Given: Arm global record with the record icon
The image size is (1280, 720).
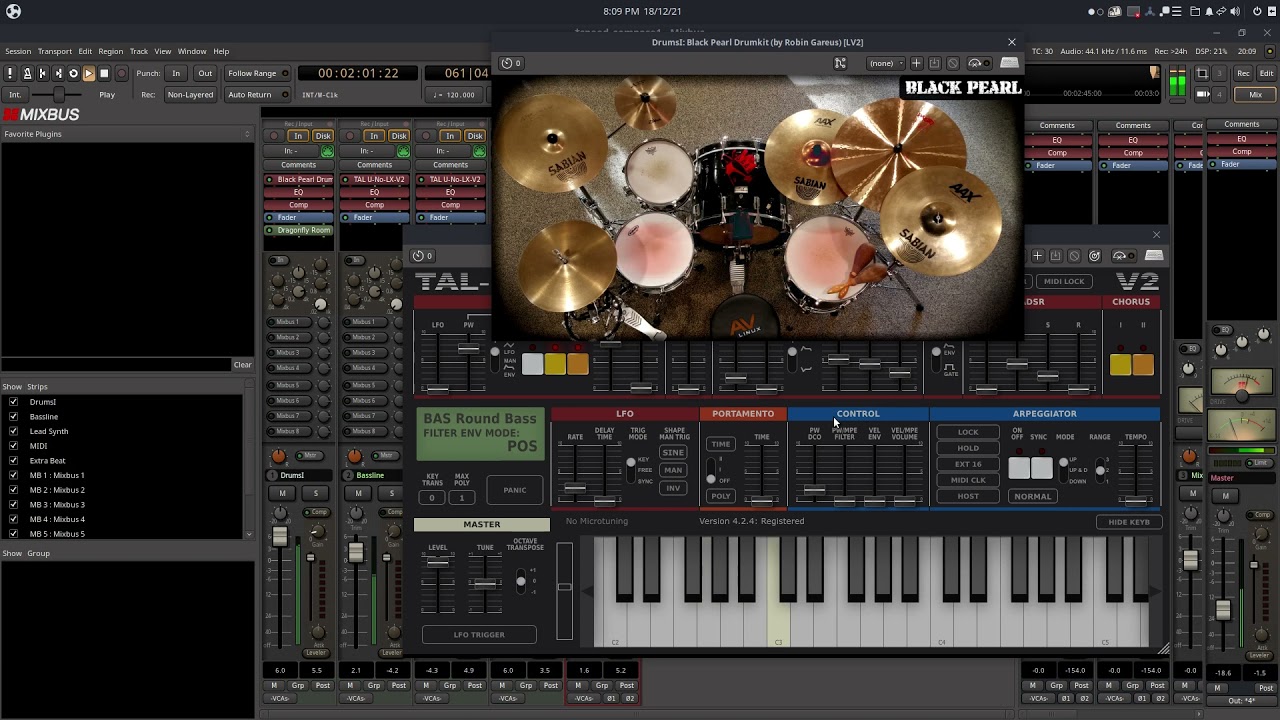Looking at the screenshot, I should (121, 73).
